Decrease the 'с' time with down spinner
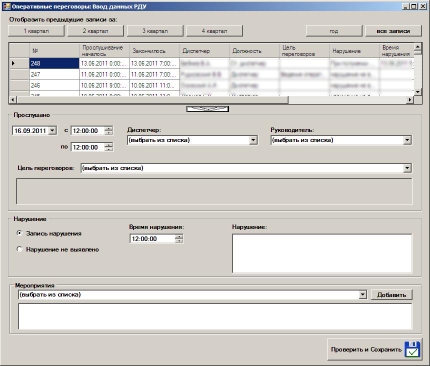430x366 pixels. [109, 133]
